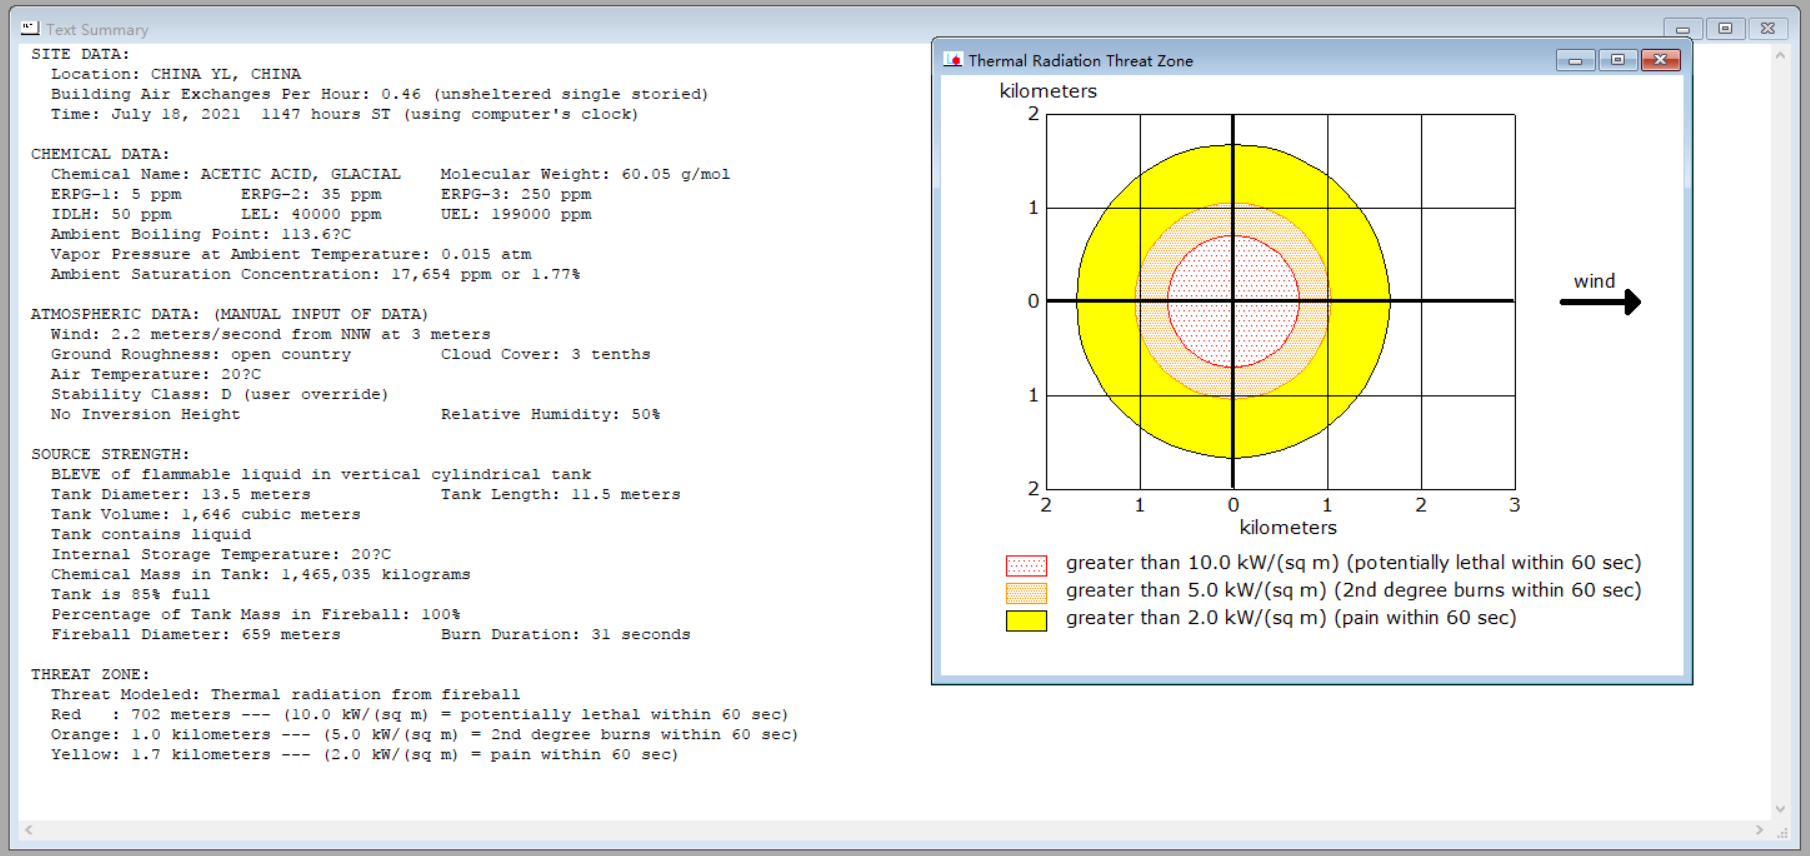Screen dimensions: 1810x856
Task: Click the vertical scrollbar down arrow
Action: 1780,809
